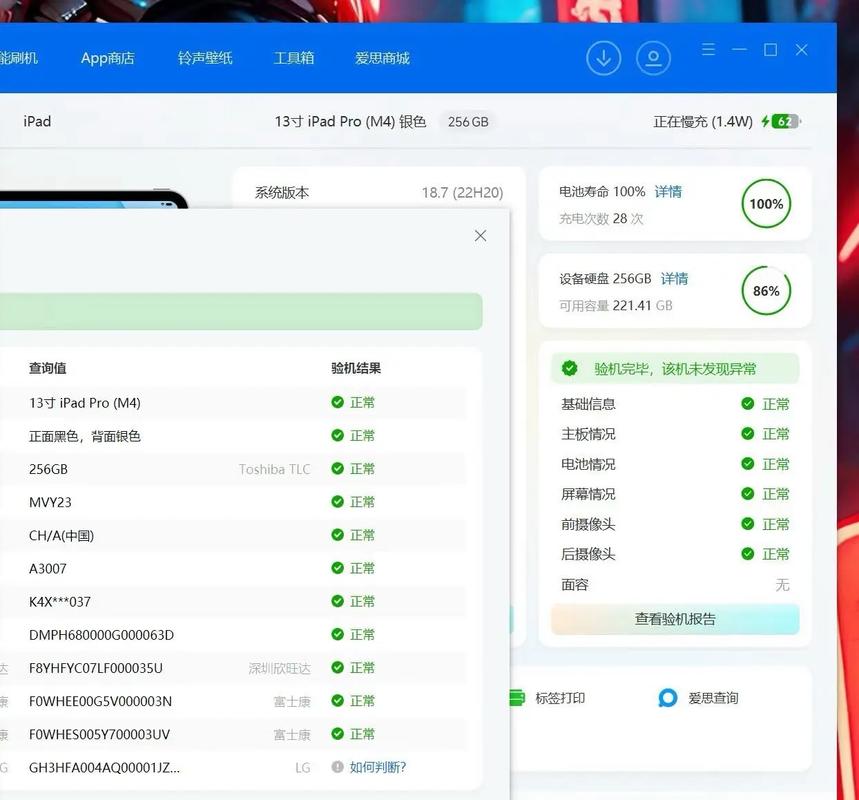Select model number MVY23
Viewport: 859px width, 800px height.
(x=50, y=502)
